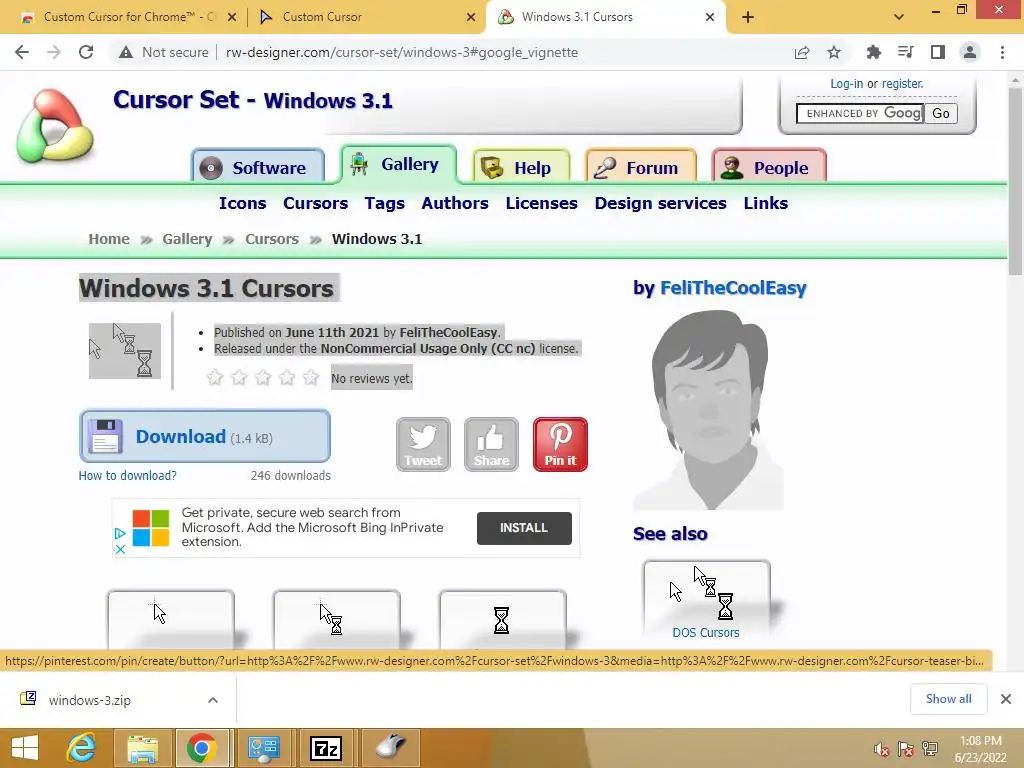
Task: Open the People site tab
Action: pos(769,167)
